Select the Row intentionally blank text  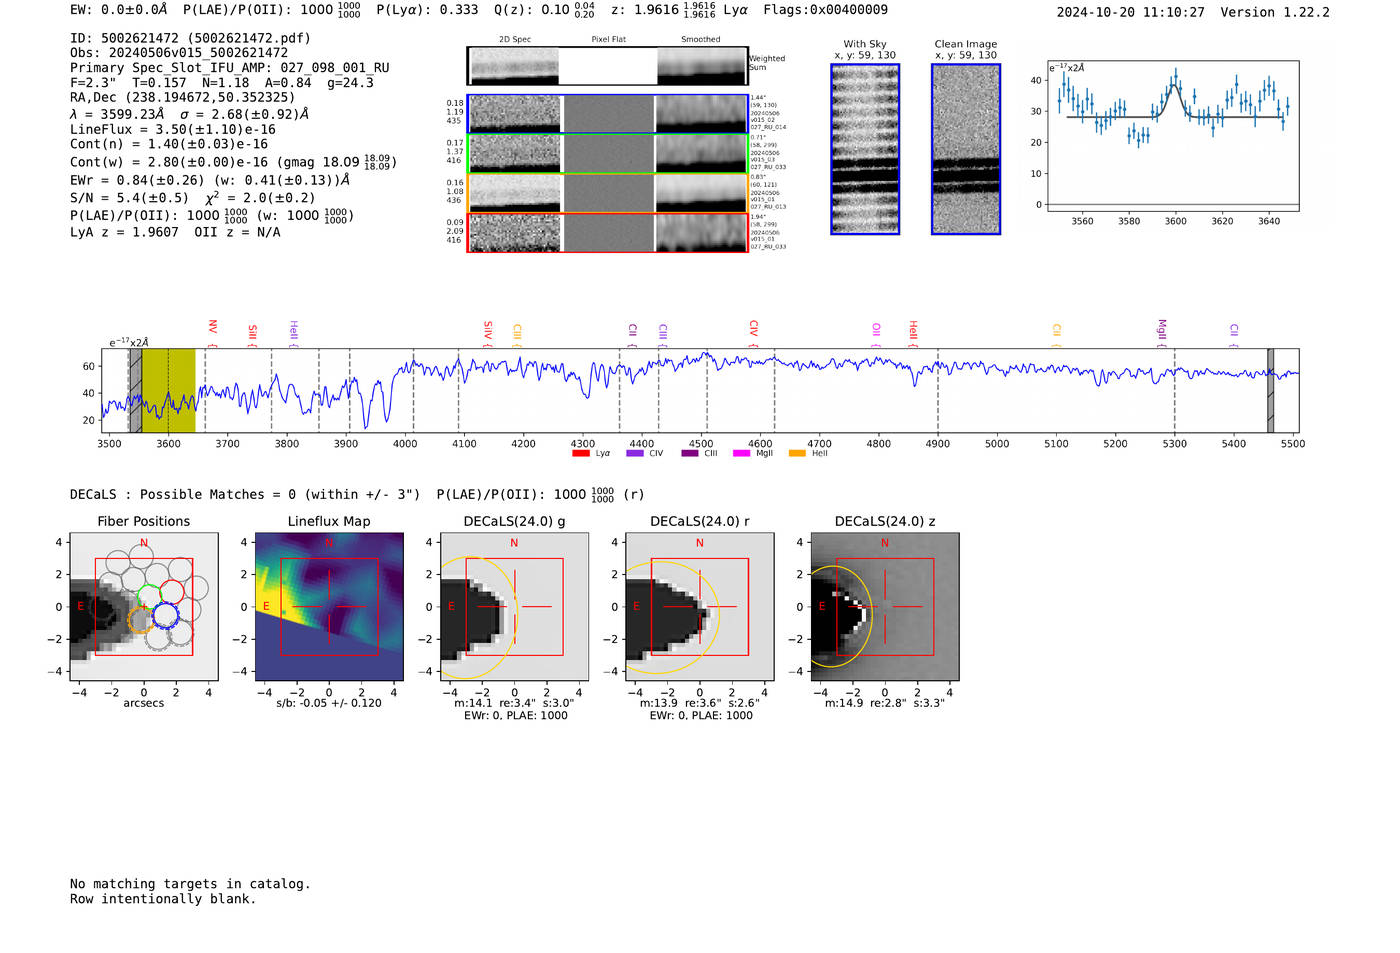point(163,899)
